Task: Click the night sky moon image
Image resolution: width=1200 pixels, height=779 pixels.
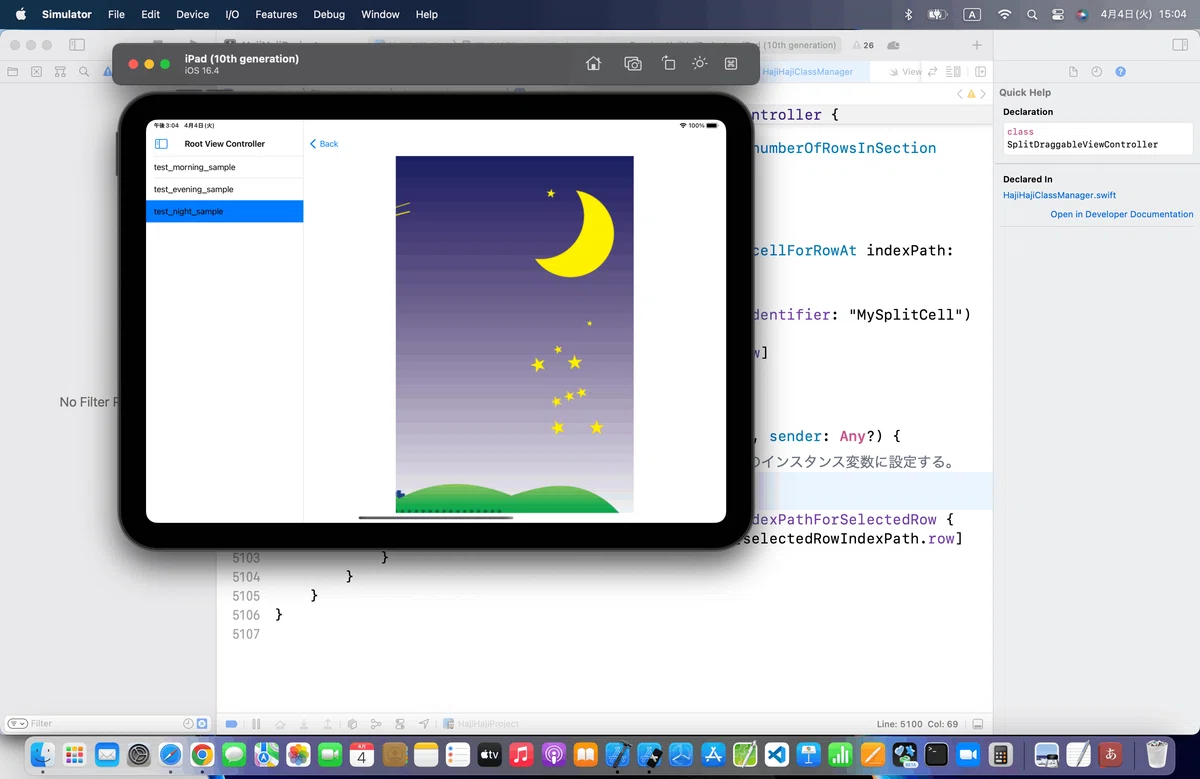Action: click(515, 334)
